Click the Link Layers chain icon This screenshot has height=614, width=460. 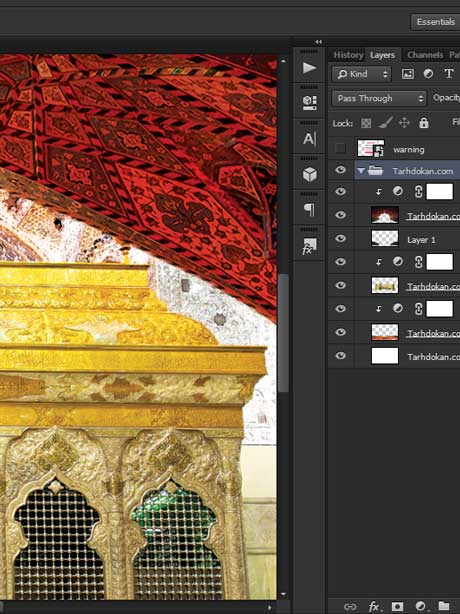point(350,607)
